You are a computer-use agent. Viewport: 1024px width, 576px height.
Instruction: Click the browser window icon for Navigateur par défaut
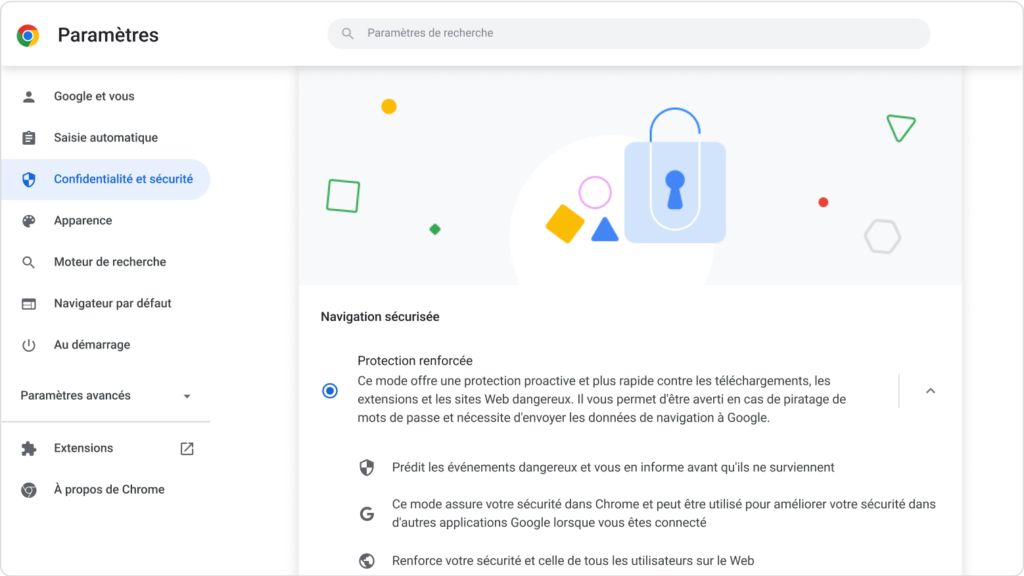29,304
